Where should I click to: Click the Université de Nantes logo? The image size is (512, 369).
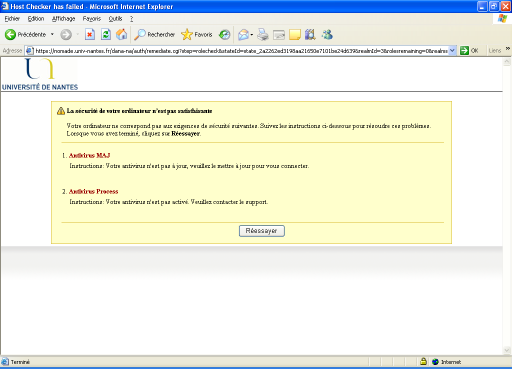coord(40,74)
